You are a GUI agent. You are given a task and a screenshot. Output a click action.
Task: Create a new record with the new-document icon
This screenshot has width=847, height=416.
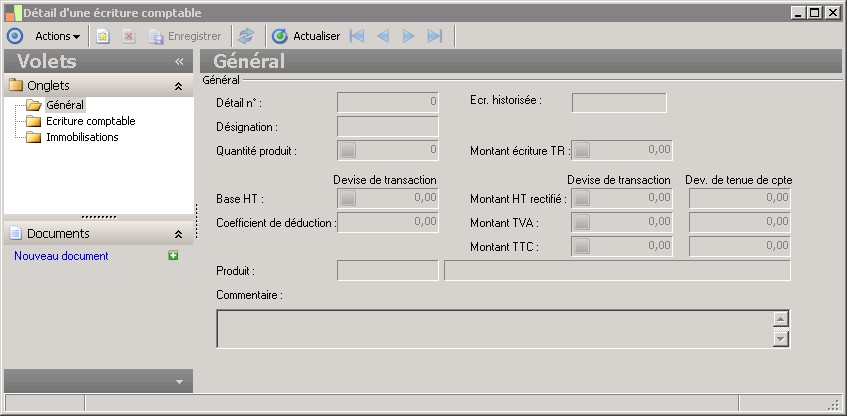pos(103,36)
